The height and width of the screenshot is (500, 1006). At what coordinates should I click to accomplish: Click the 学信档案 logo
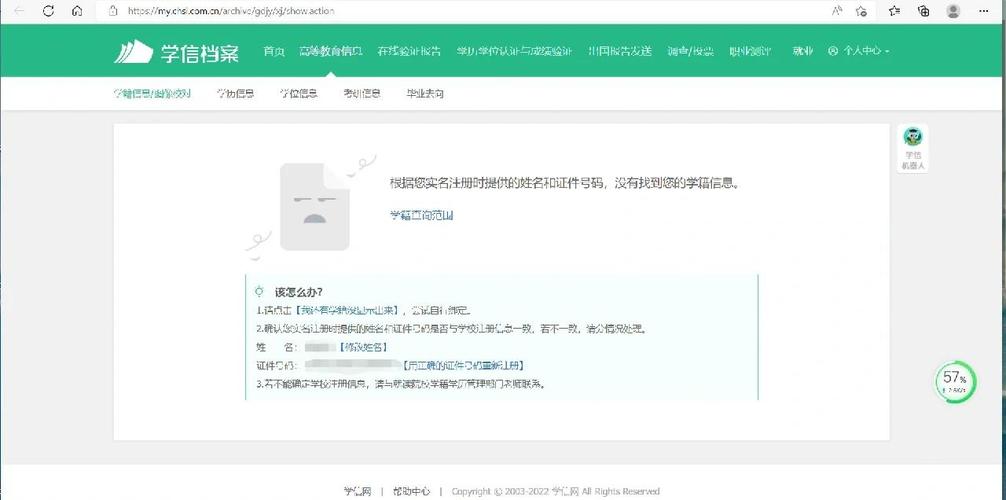click(176, 52)
